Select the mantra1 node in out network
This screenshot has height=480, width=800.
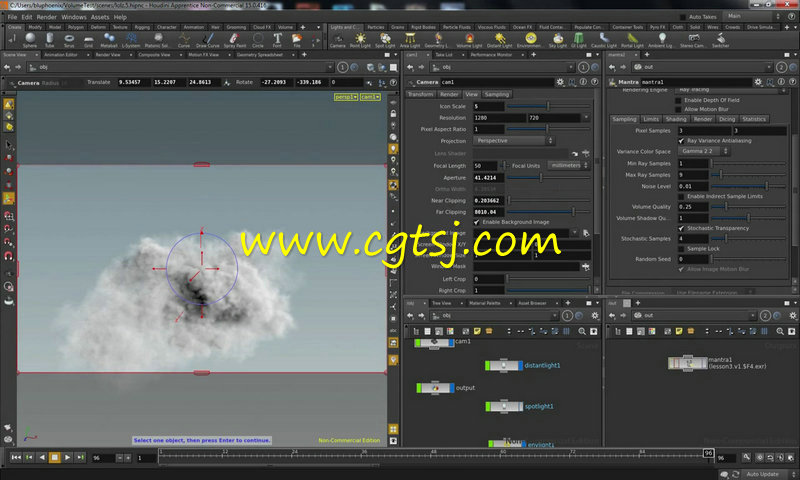point(687,363)
